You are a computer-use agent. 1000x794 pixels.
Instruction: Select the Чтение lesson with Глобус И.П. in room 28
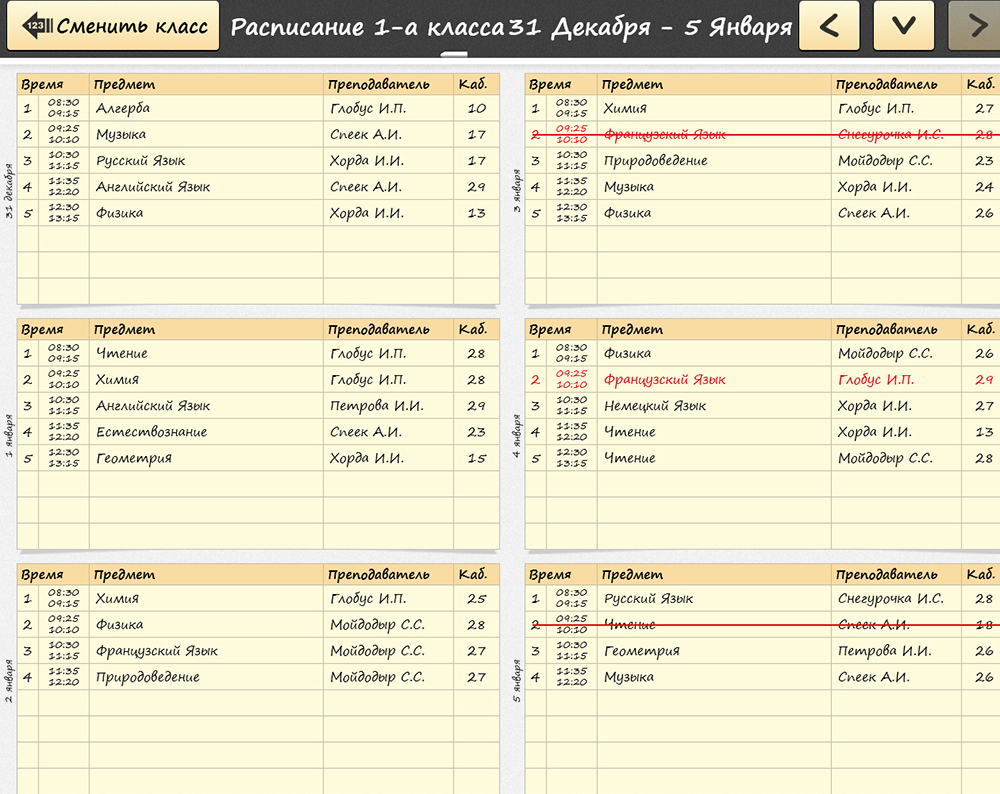(x=258, y=353)
